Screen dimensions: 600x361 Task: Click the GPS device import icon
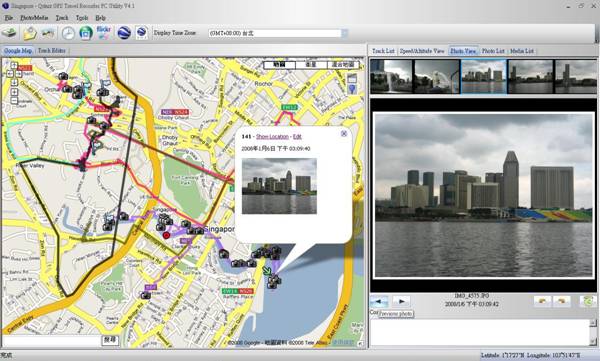(9, 33)
